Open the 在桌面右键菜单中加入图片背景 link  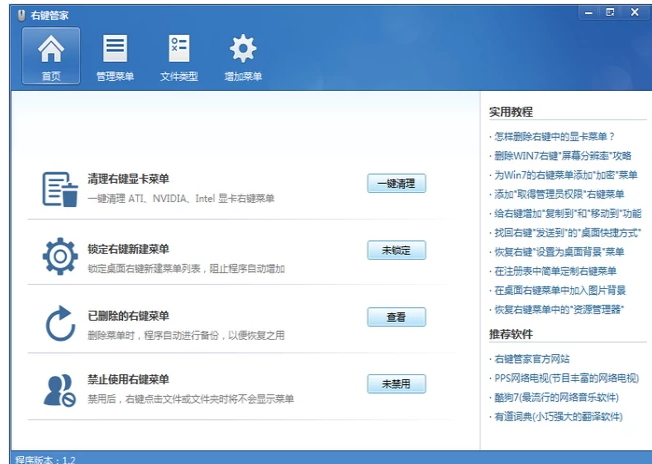point(559,290)
